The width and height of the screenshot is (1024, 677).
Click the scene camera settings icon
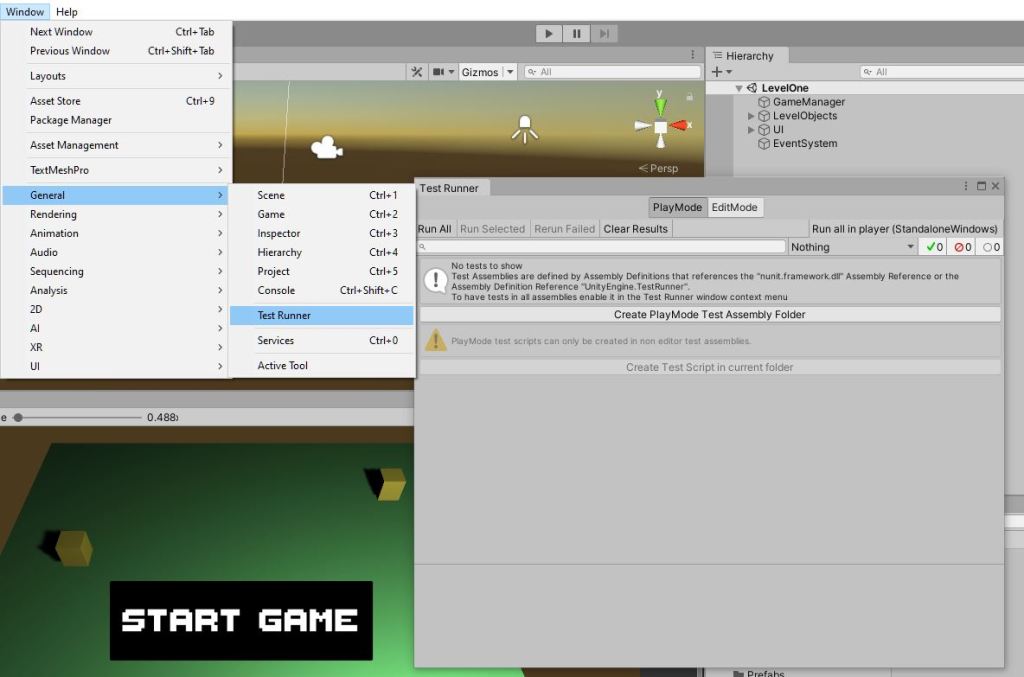point(438,72)
